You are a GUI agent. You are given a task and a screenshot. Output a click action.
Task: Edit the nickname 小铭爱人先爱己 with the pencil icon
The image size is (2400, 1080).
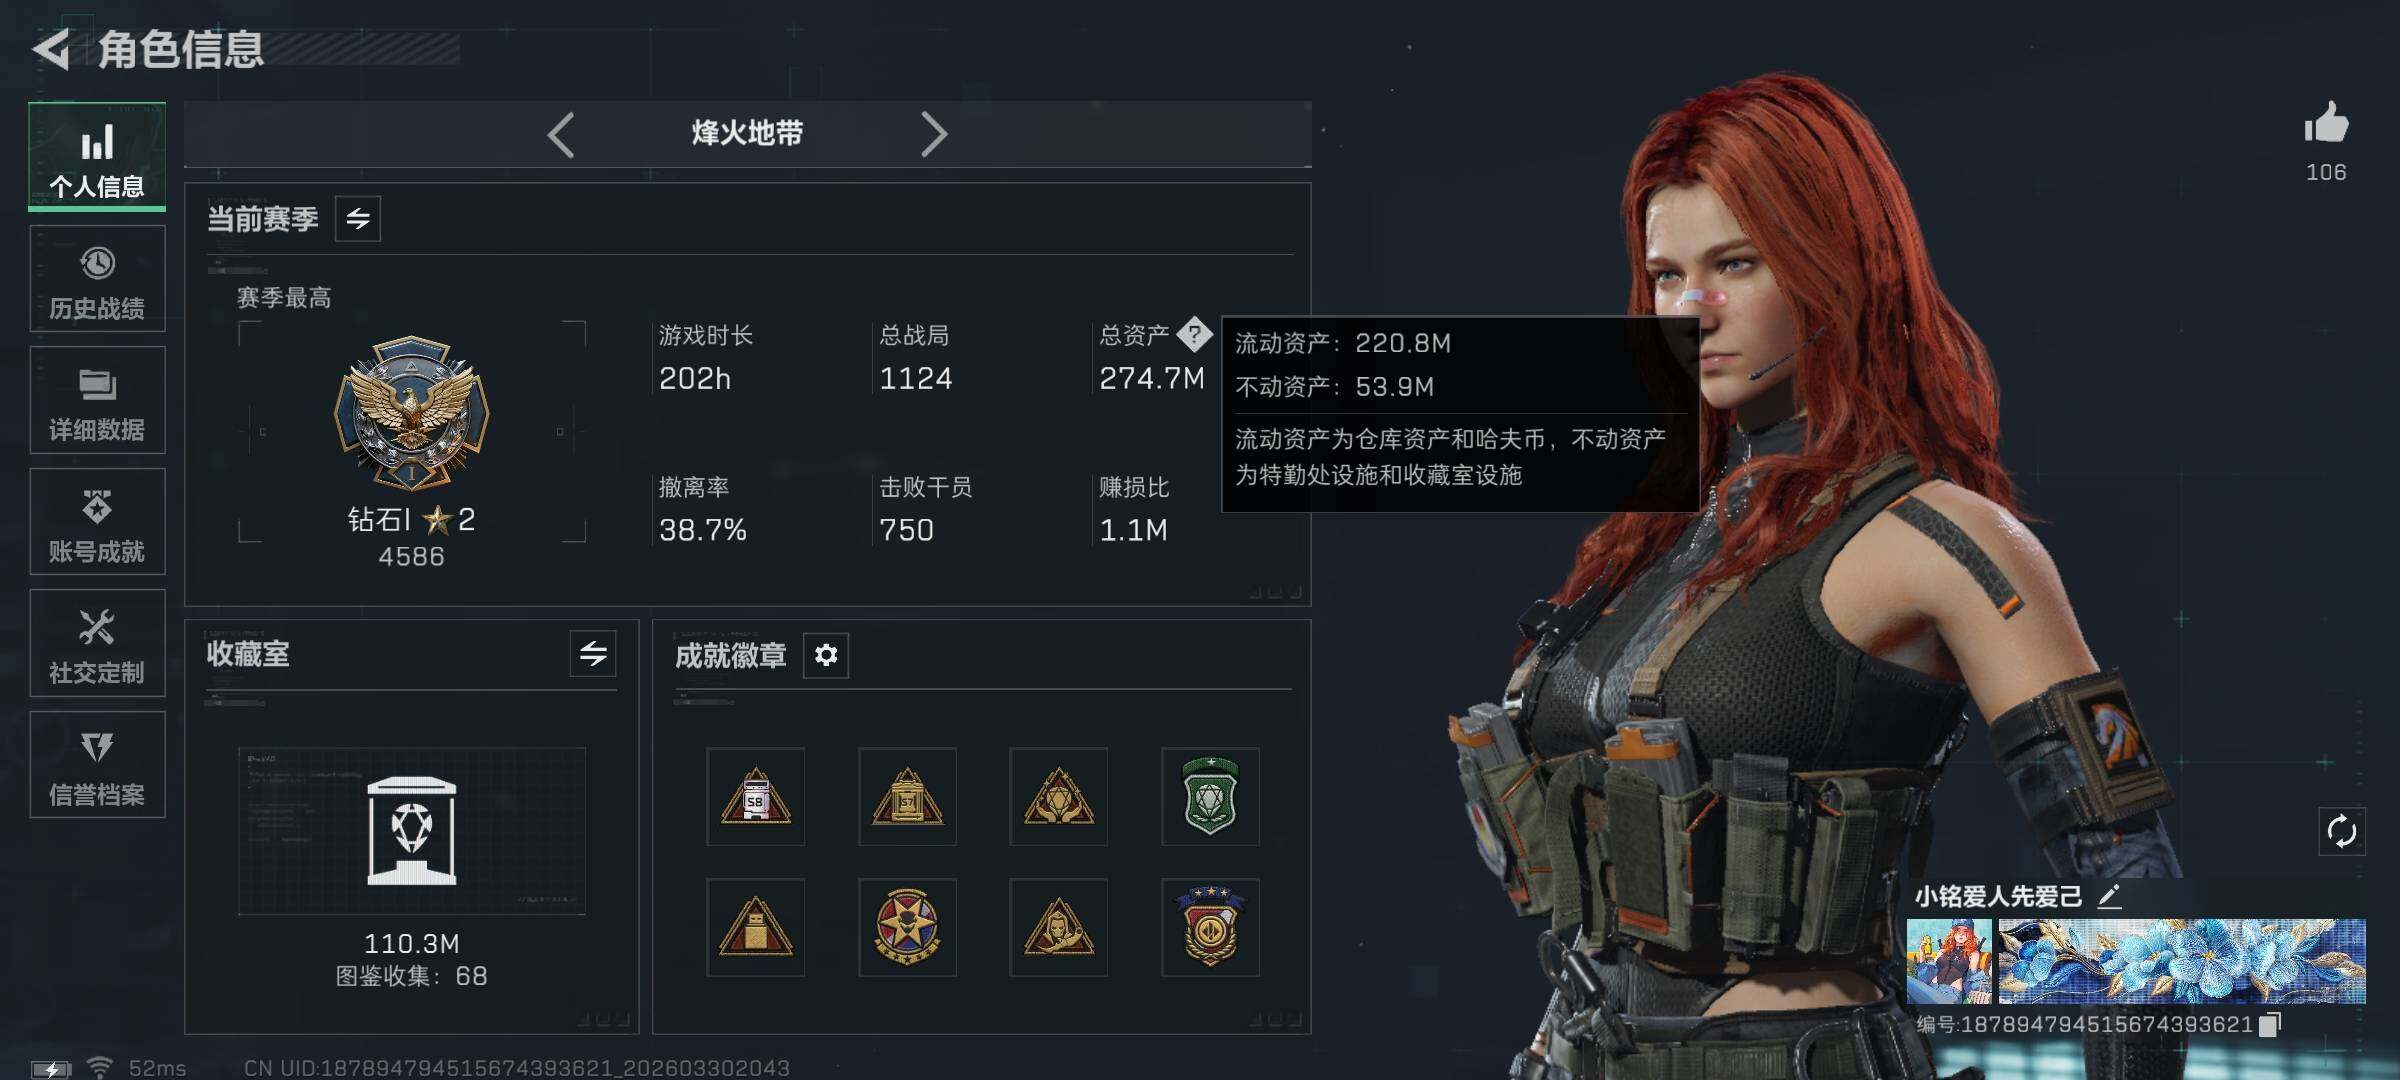[x=2109, y=897]
